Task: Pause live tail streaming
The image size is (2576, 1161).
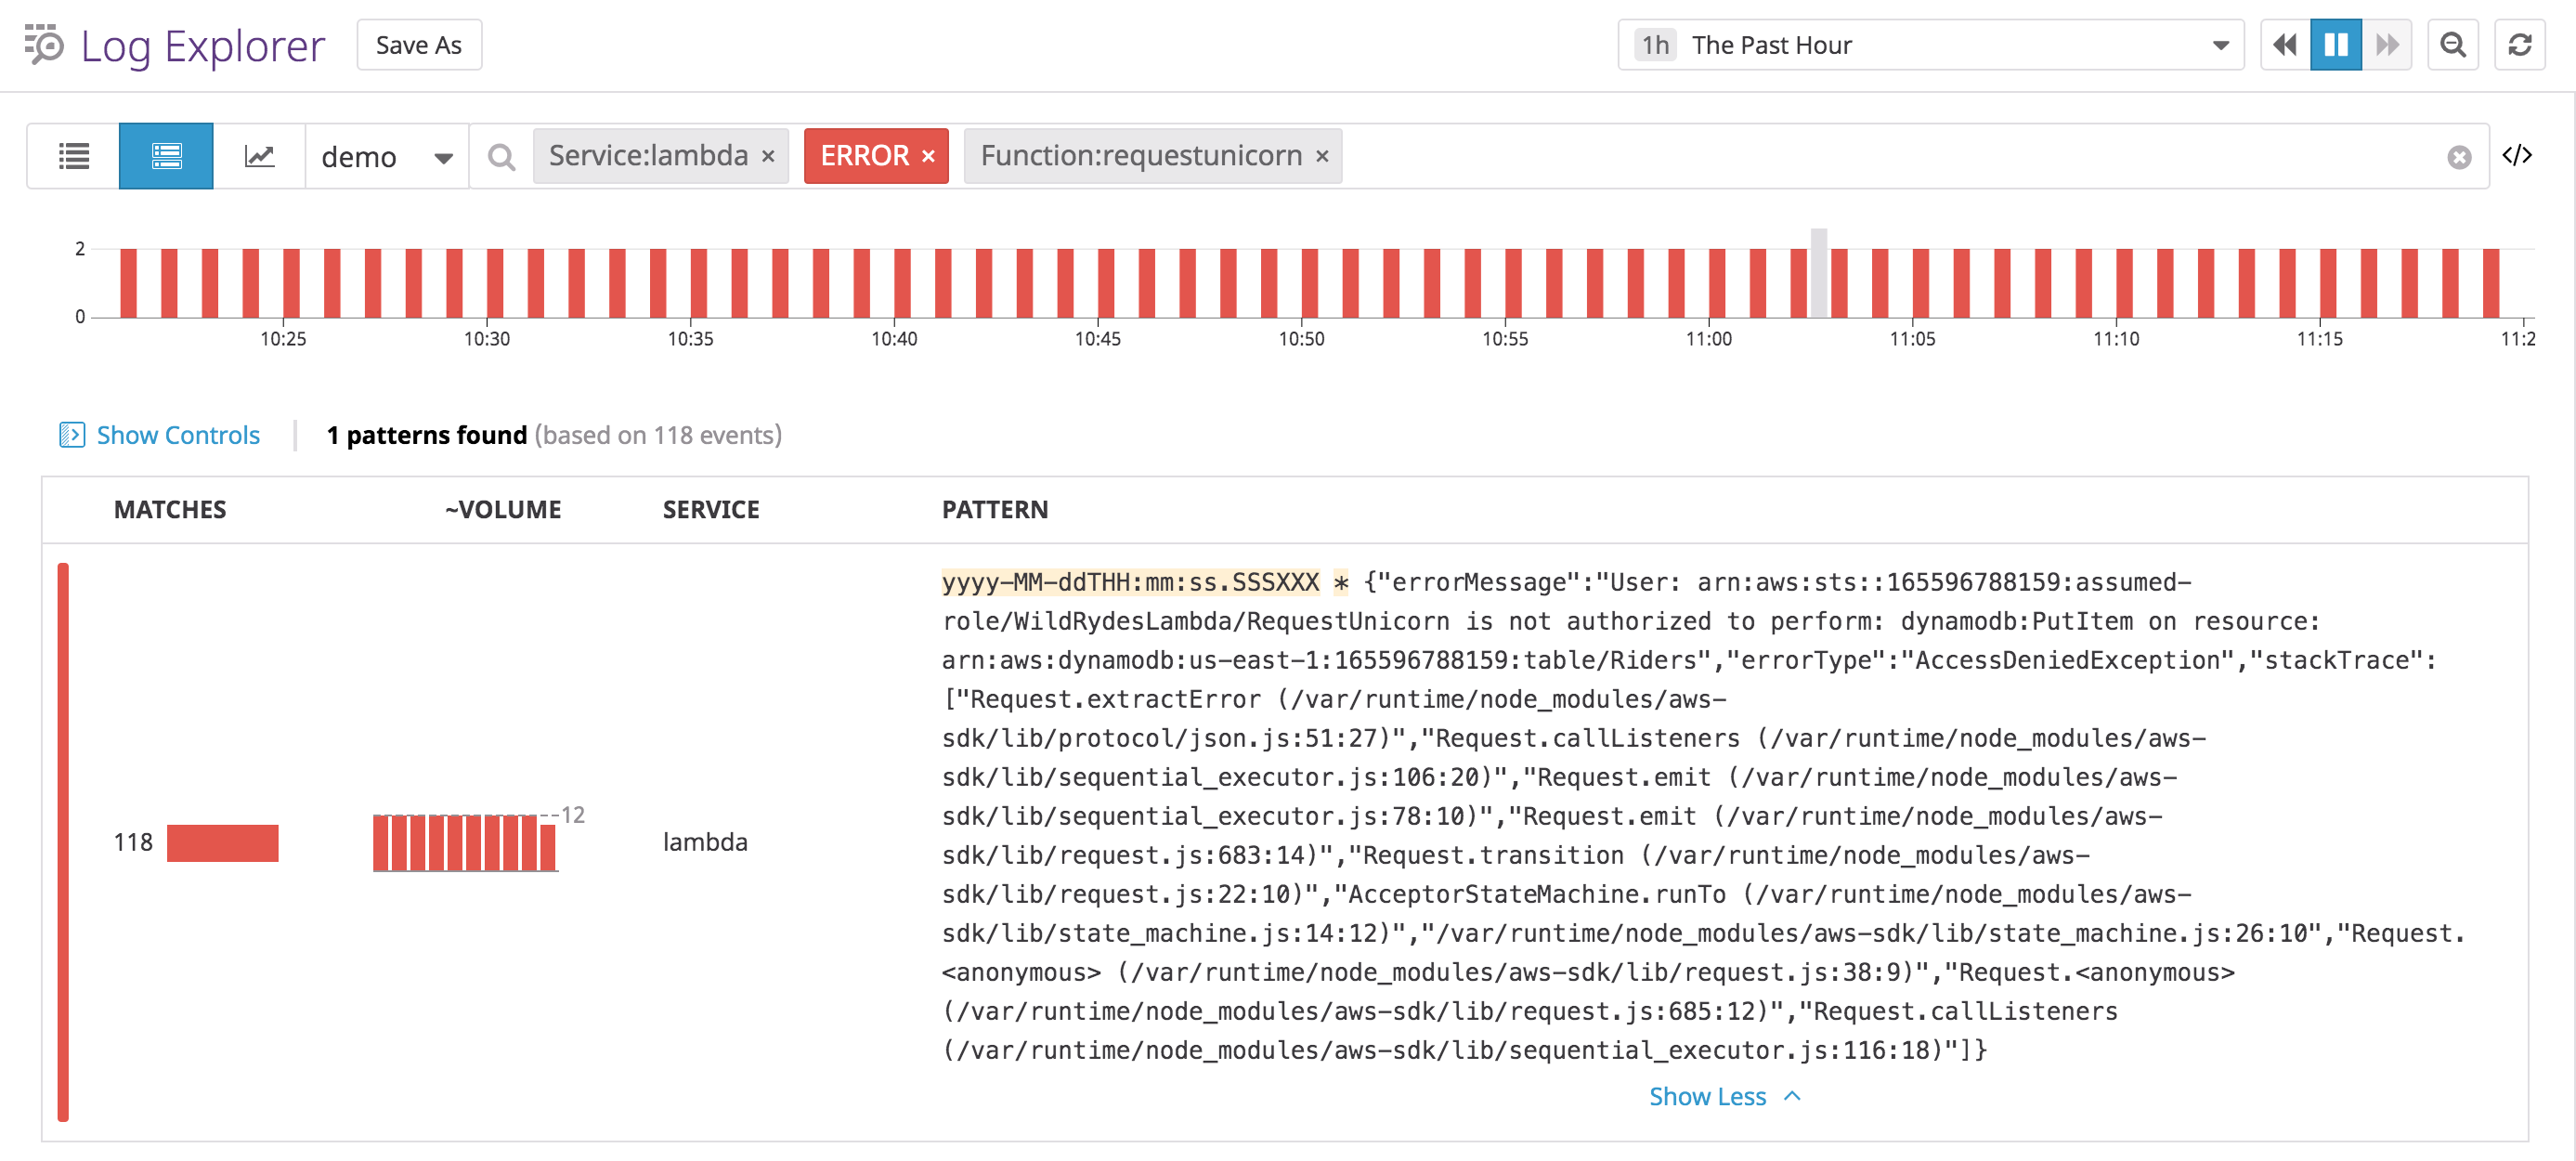Action: point(2337,44)
